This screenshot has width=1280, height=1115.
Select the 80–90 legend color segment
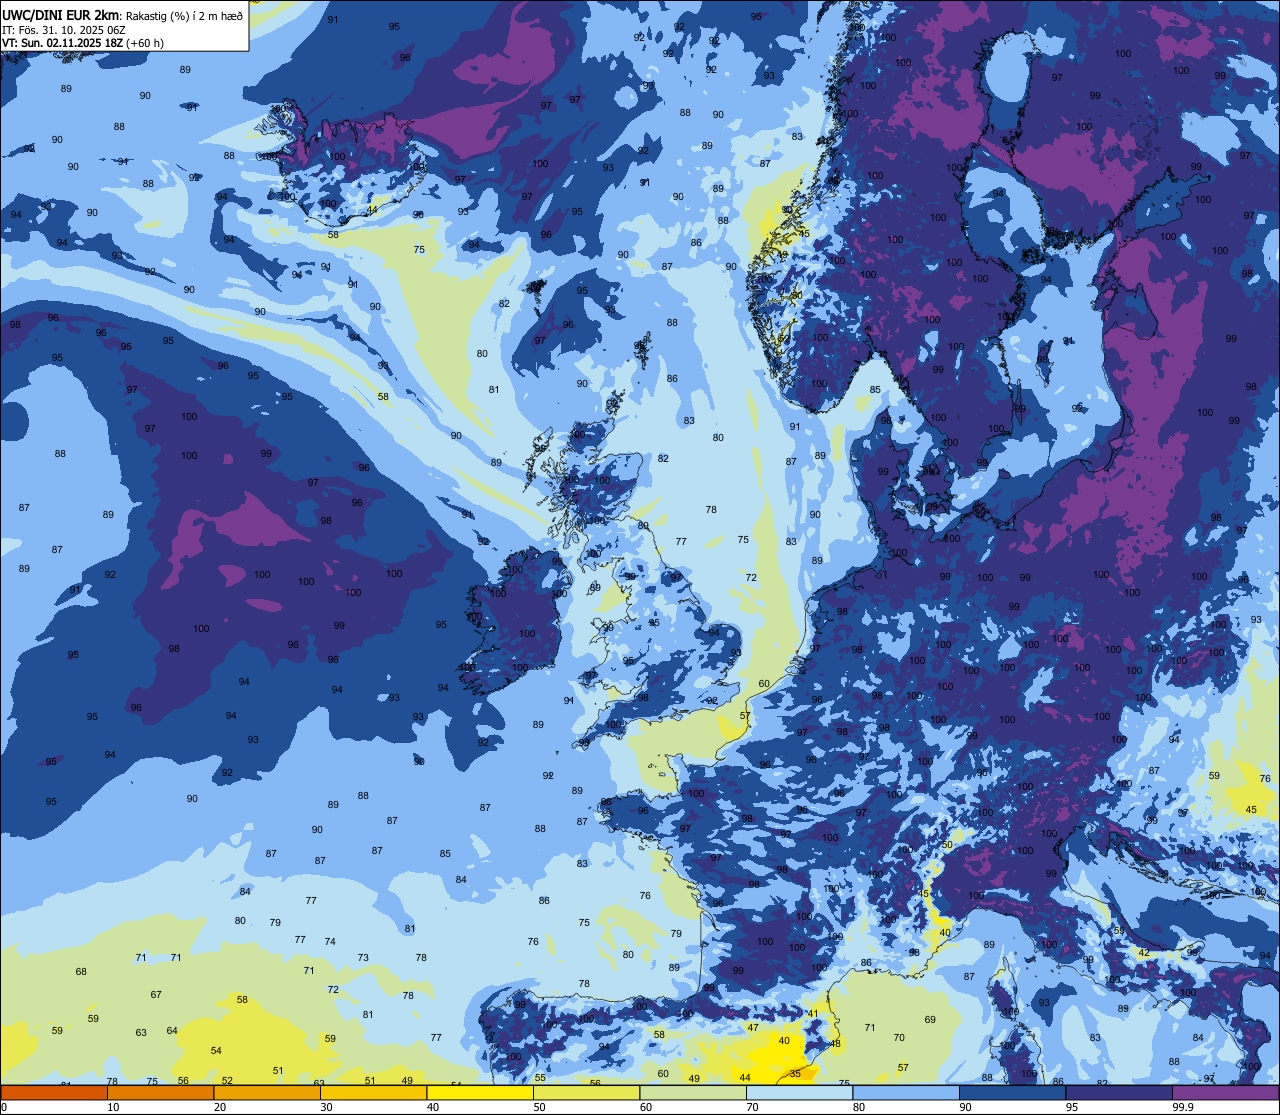(x=906, y=1093)
